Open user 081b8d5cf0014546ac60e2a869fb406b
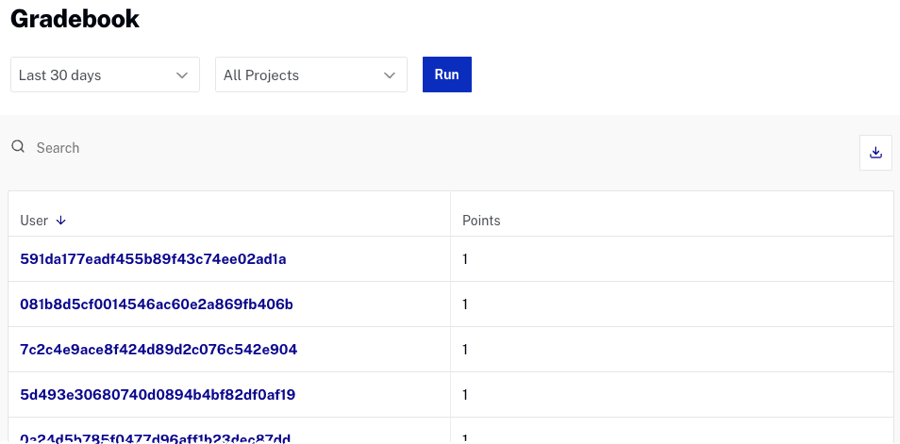Viewport: 900px width, 444px height. click(156, 304)
